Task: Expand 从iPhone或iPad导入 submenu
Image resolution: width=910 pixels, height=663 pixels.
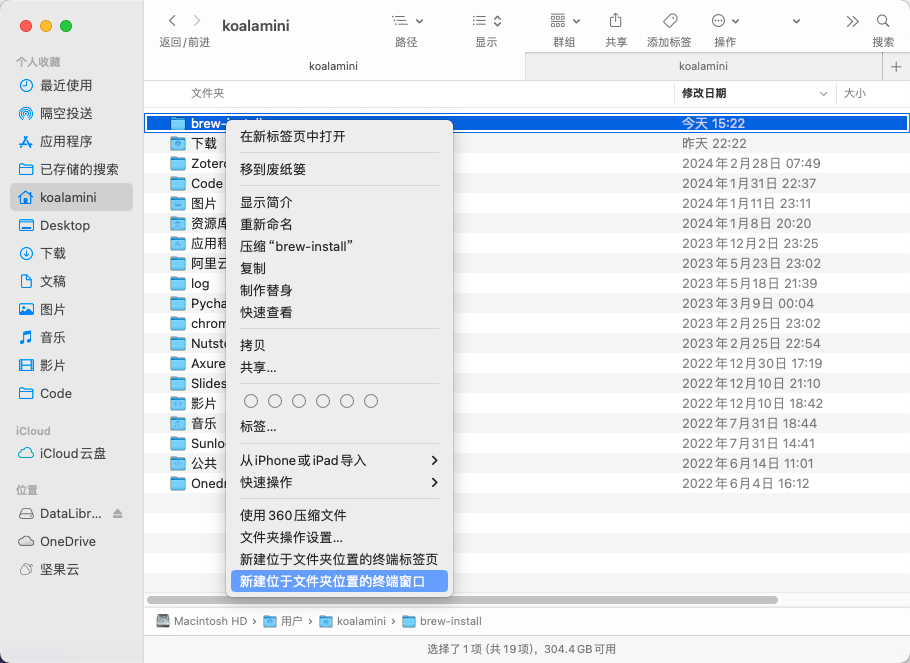Action: click(339, 460)
